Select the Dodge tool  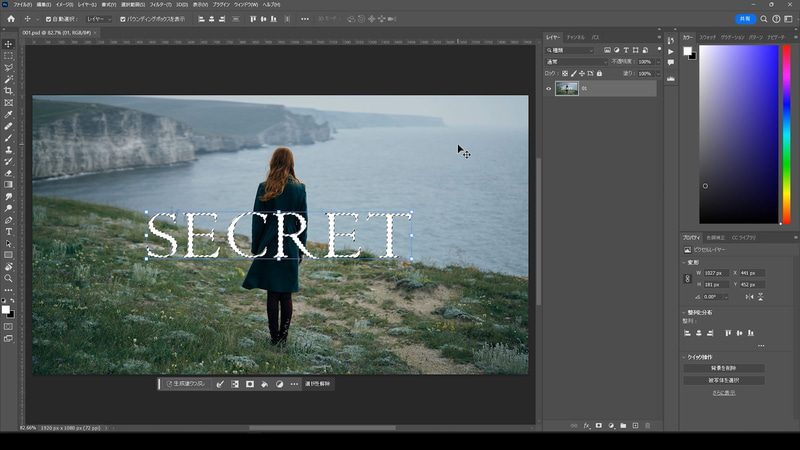pos(8,208)
